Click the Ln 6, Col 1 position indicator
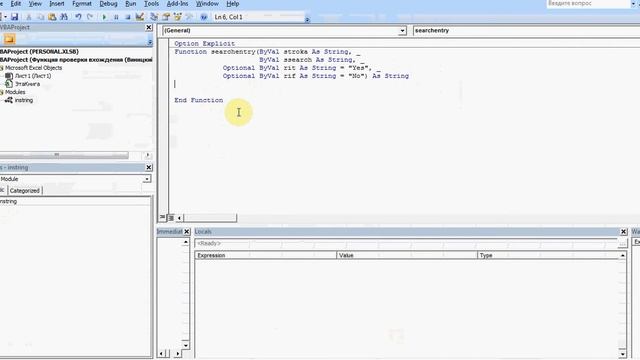This screenshot has height=360, width=640. tap(229, 17)
